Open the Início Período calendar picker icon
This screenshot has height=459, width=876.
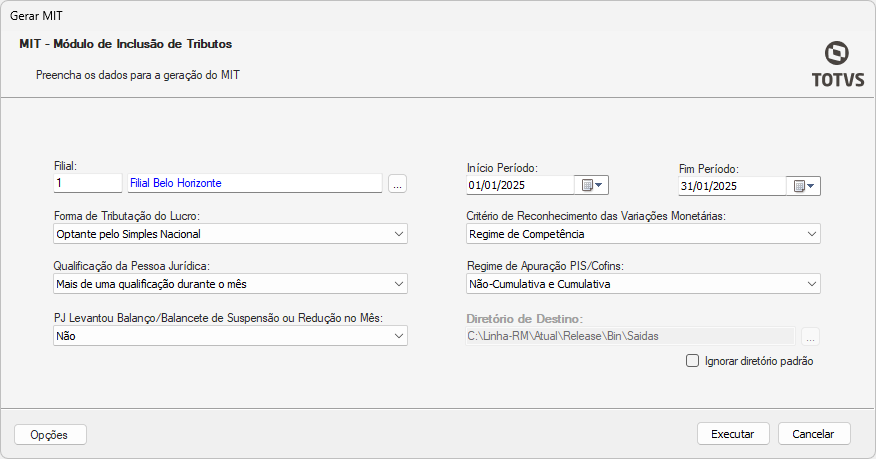[x=592, y=185]
